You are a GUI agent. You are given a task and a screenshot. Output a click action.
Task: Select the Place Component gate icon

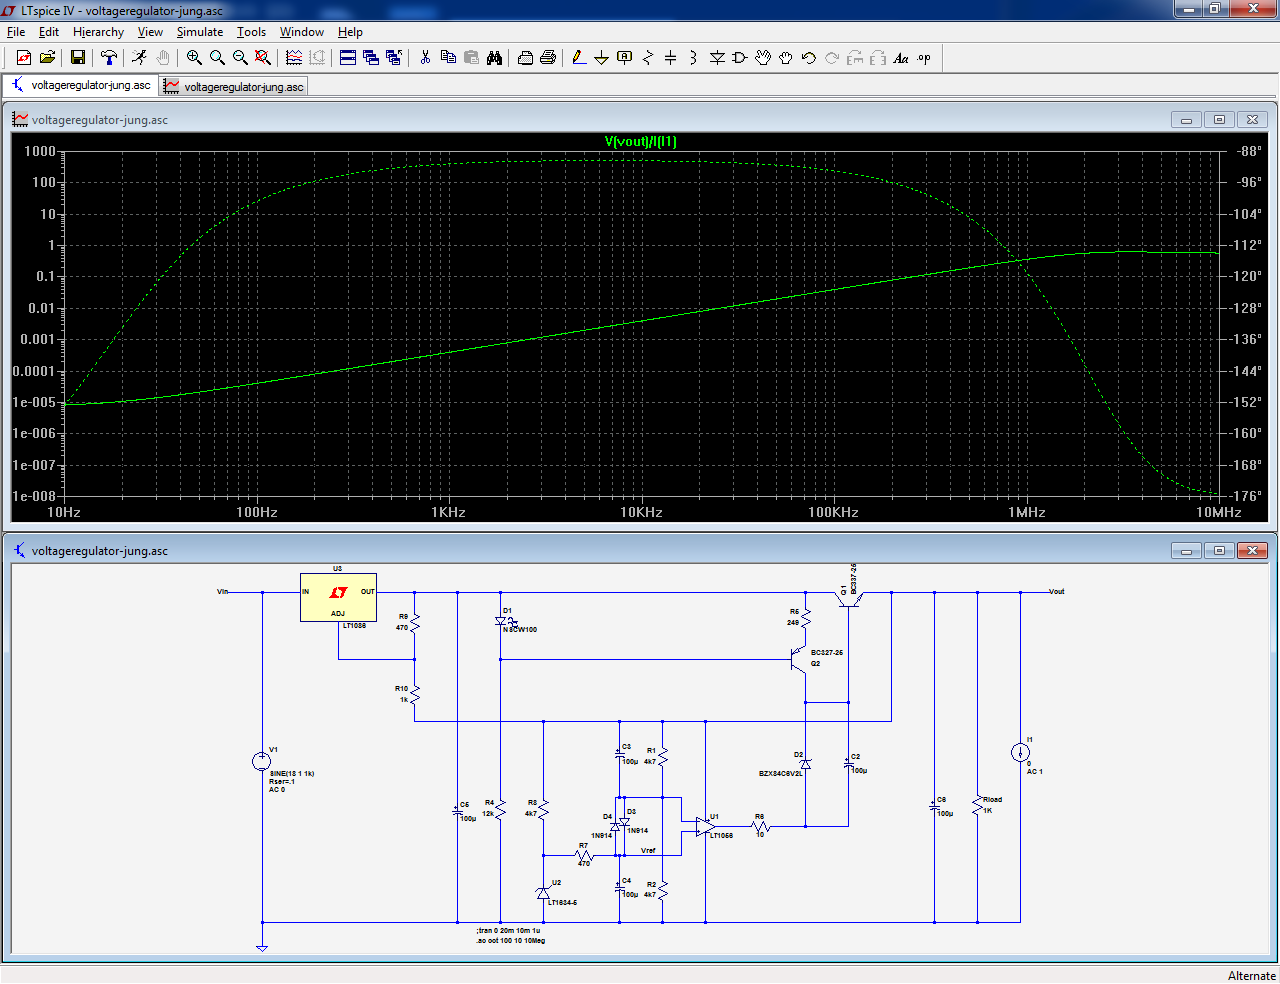(740, 58)
